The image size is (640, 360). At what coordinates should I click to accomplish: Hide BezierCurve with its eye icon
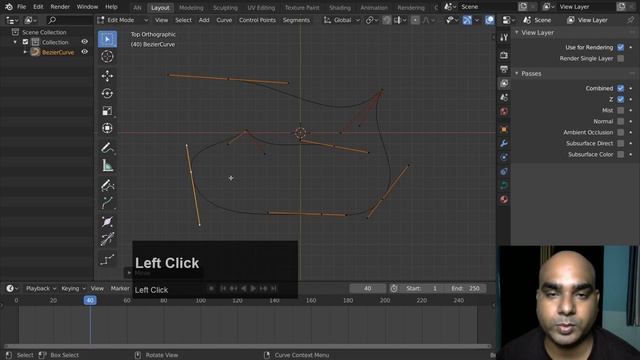tap(84, 52)
